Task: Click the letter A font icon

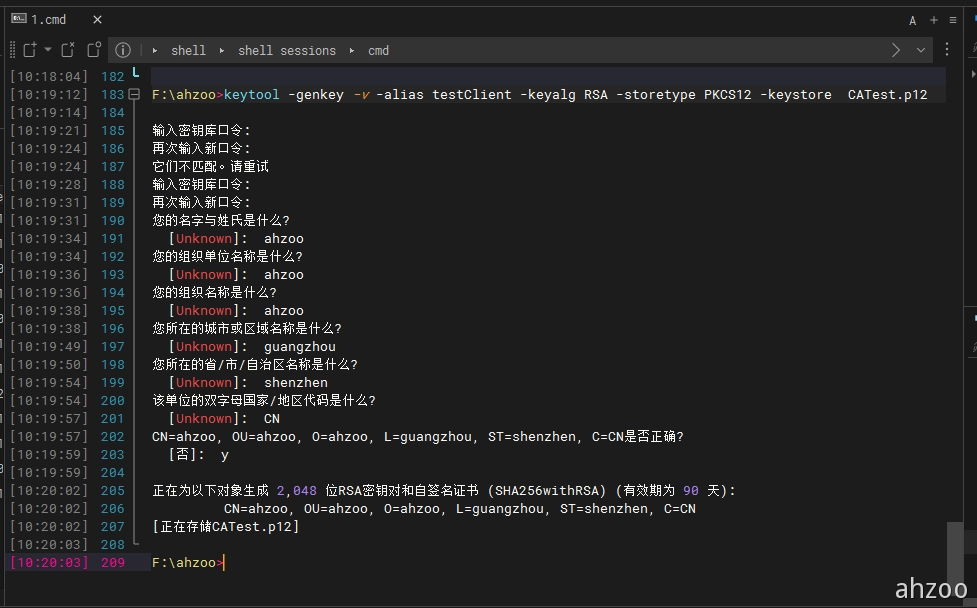Action: tap(913, 20)
